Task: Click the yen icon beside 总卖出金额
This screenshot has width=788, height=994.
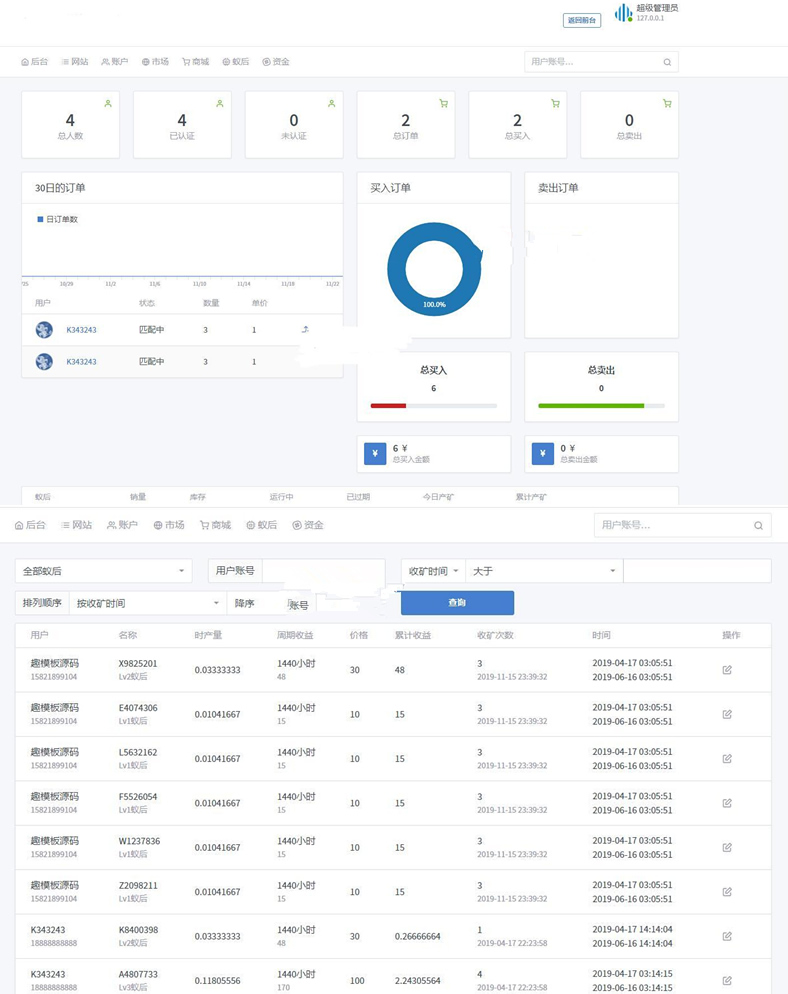Action: coord(543,454)
